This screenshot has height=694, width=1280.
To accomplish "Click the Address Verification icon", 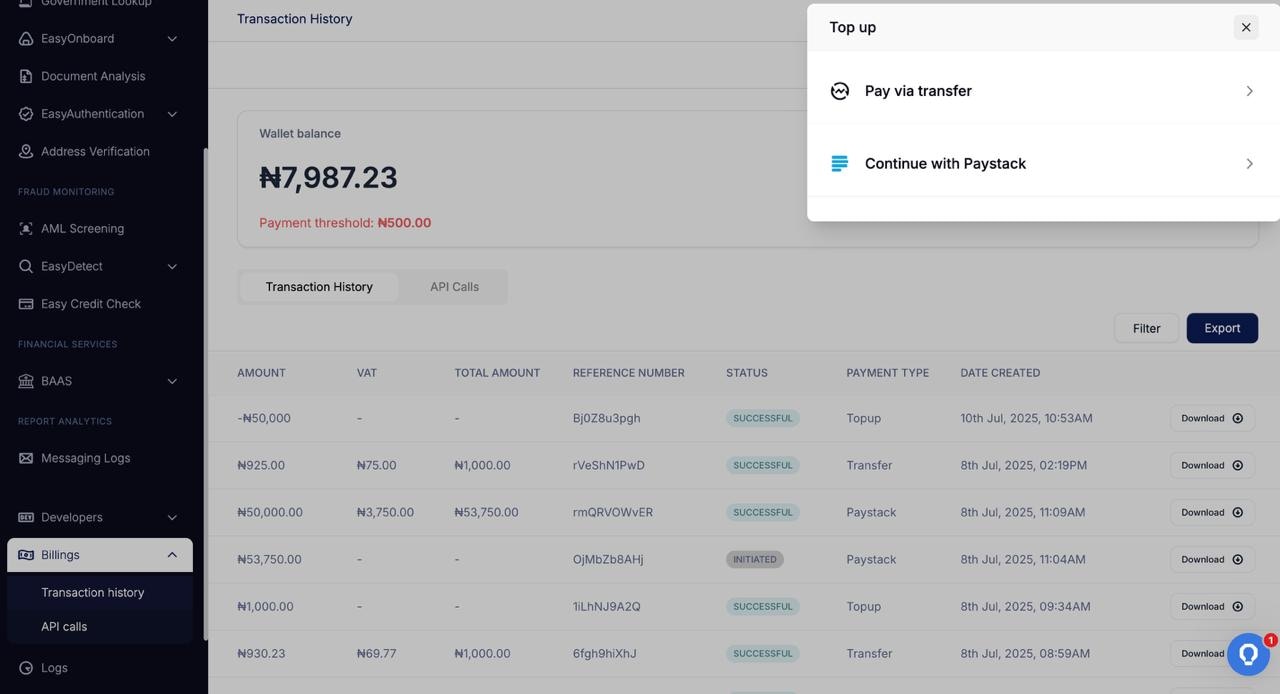I will [x=25, y=151].
